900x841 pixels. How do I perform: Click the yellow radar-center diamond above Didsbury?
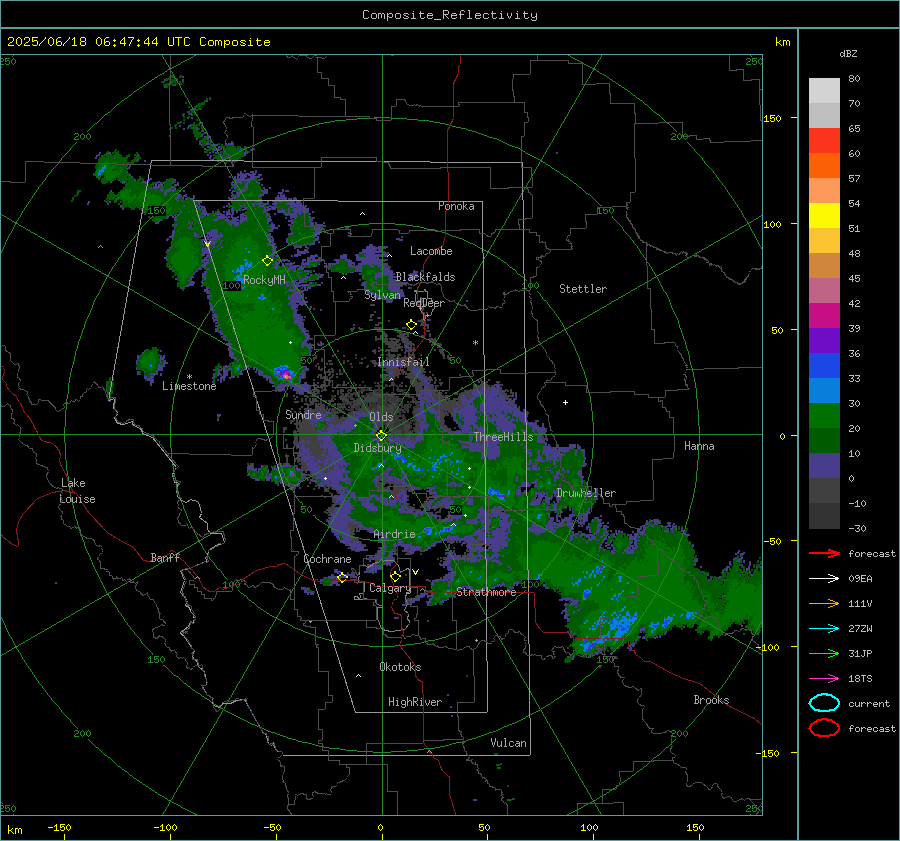pyautogui.click(x=381, y=436)
